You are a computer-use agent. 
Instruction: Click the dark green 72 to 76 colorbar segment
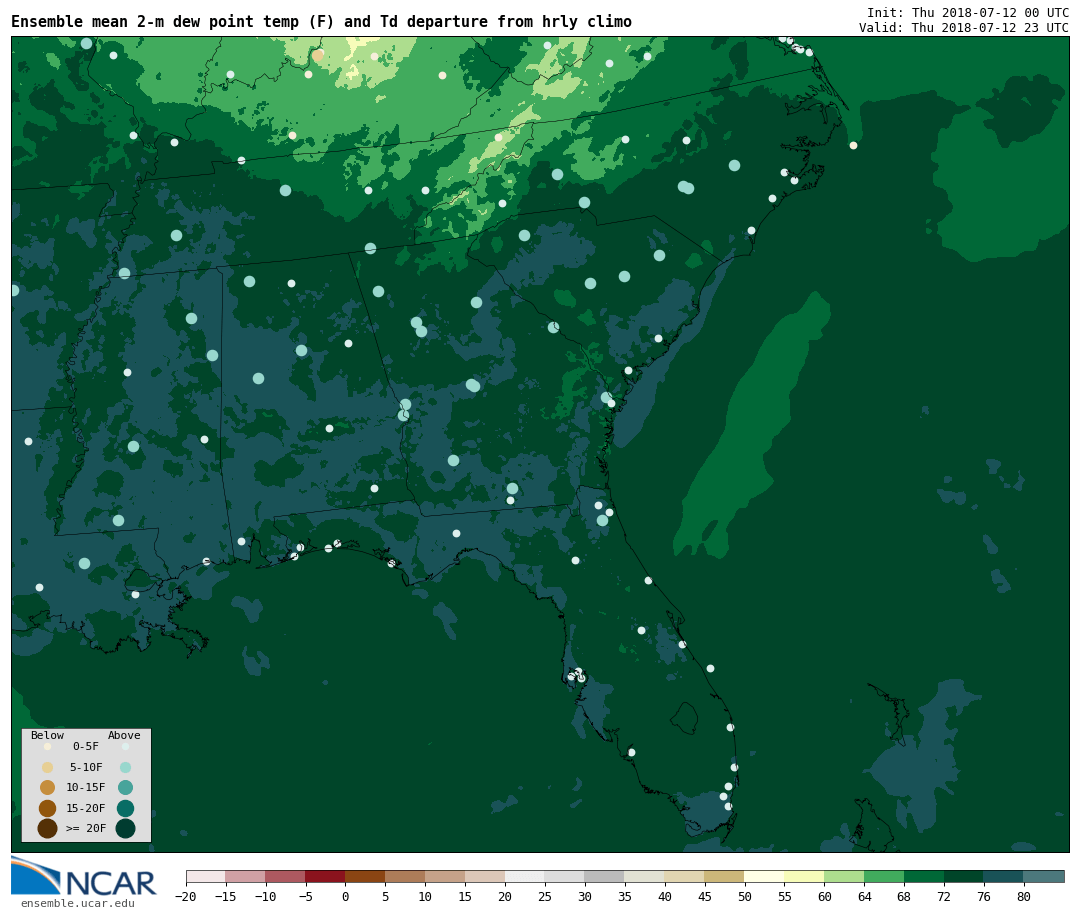(964, 876)
